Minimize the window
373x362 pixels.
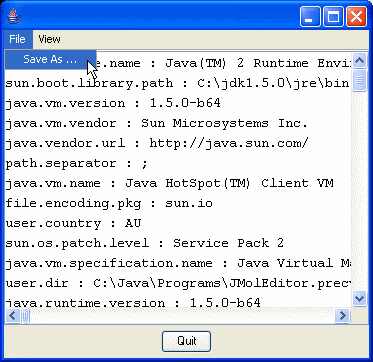click(310, 17)
